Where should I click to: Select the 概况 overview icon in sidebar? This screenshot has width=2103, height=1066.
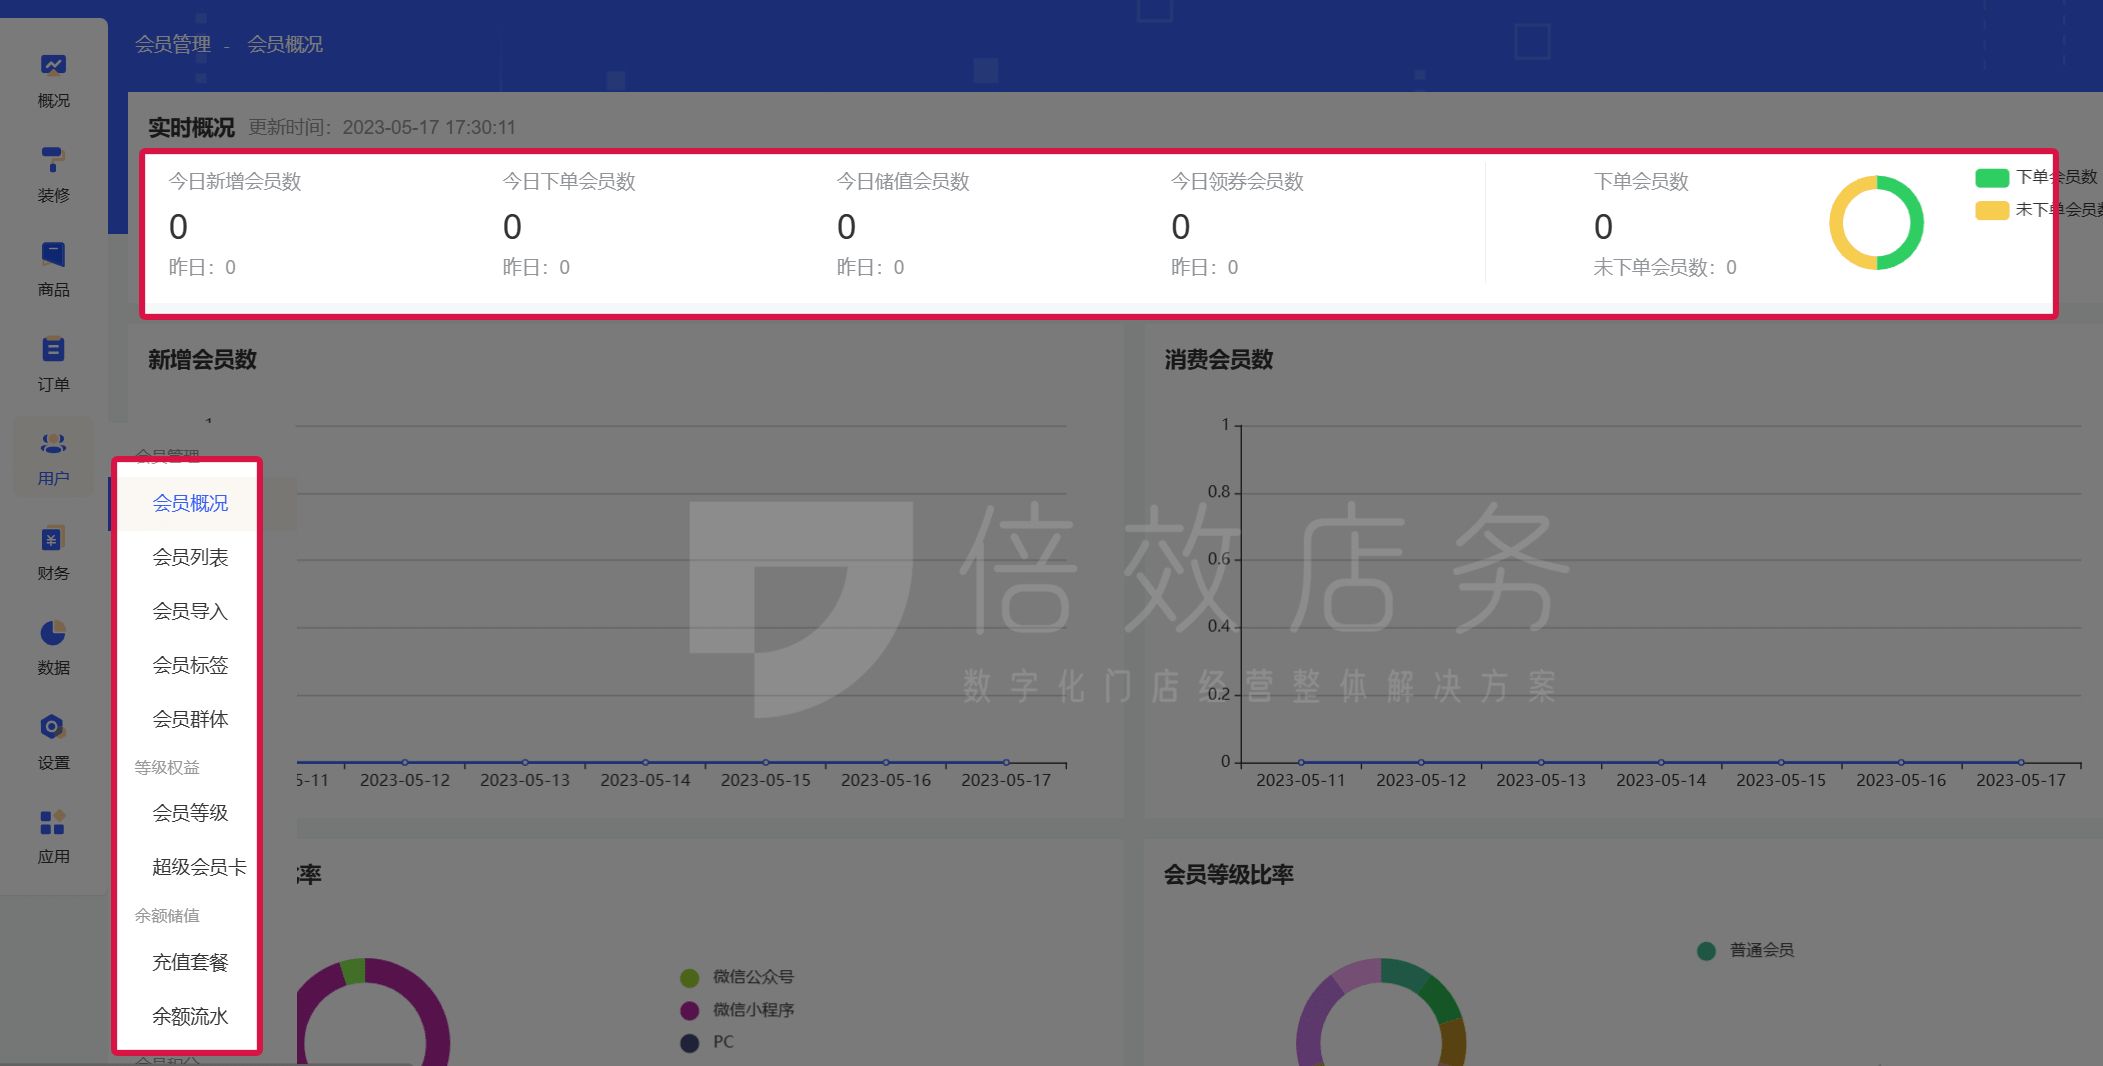[x=52, y=80]
